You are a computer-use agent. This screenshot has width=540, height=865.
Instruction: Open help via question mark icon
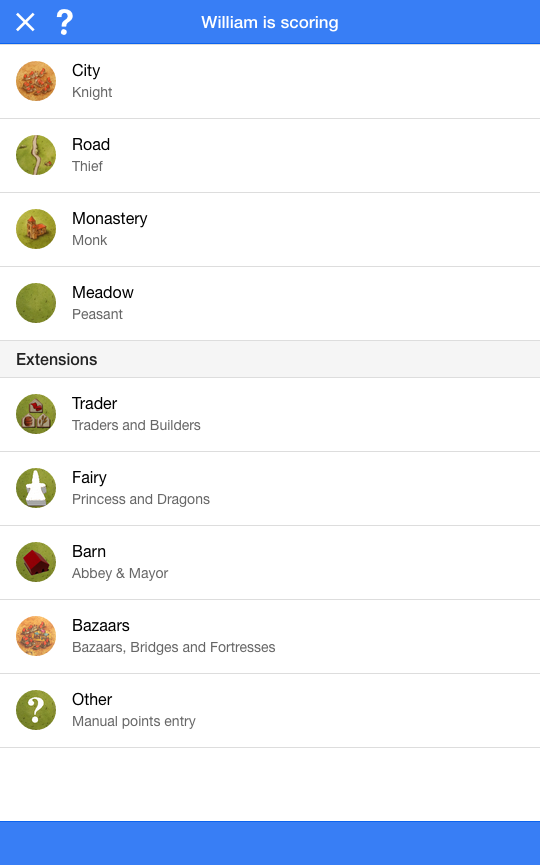pos(65,23)
